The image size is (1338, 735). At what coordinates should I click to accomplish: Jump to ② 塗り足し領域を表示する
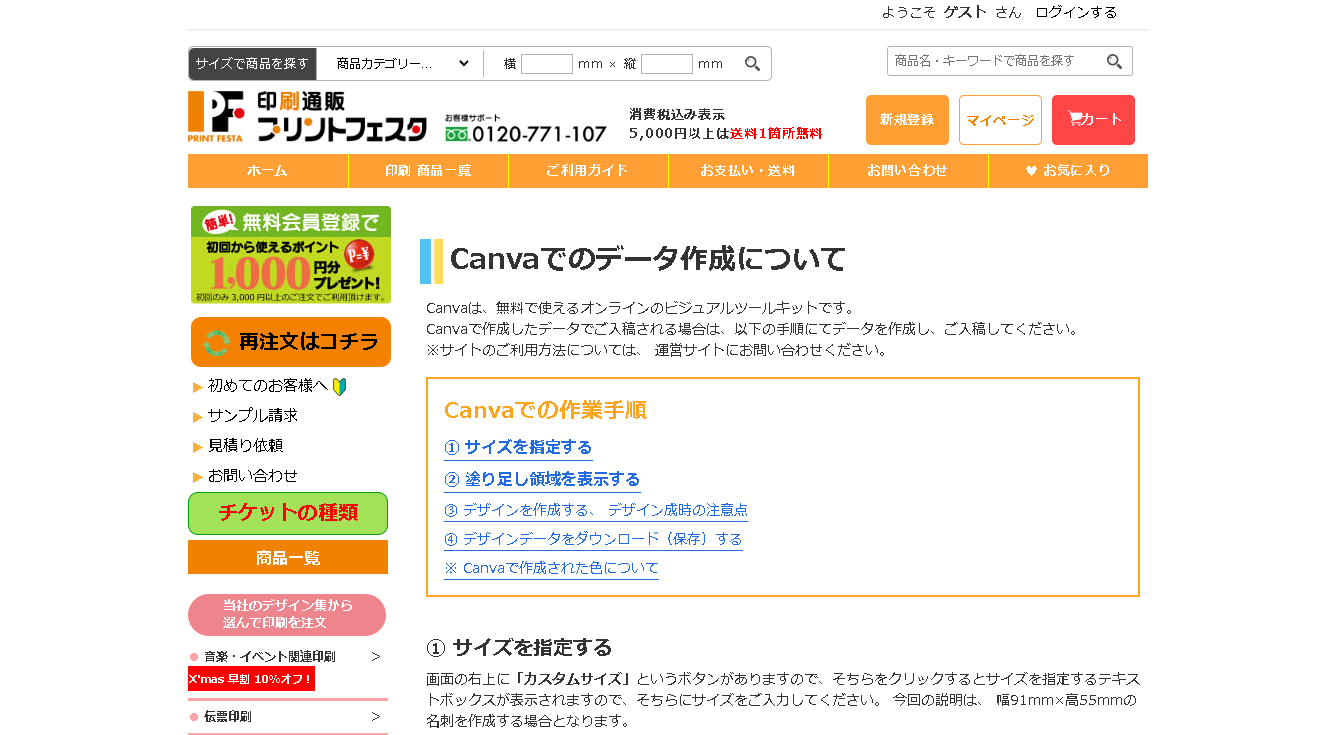coord(542,480)
